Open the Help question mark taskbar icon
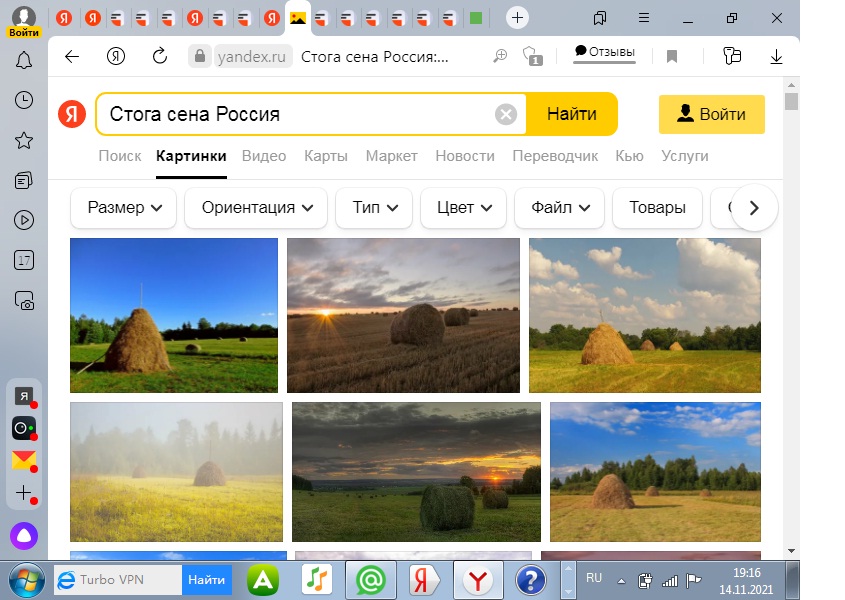This screenshot has width=845, height=600. pos(531,580)
